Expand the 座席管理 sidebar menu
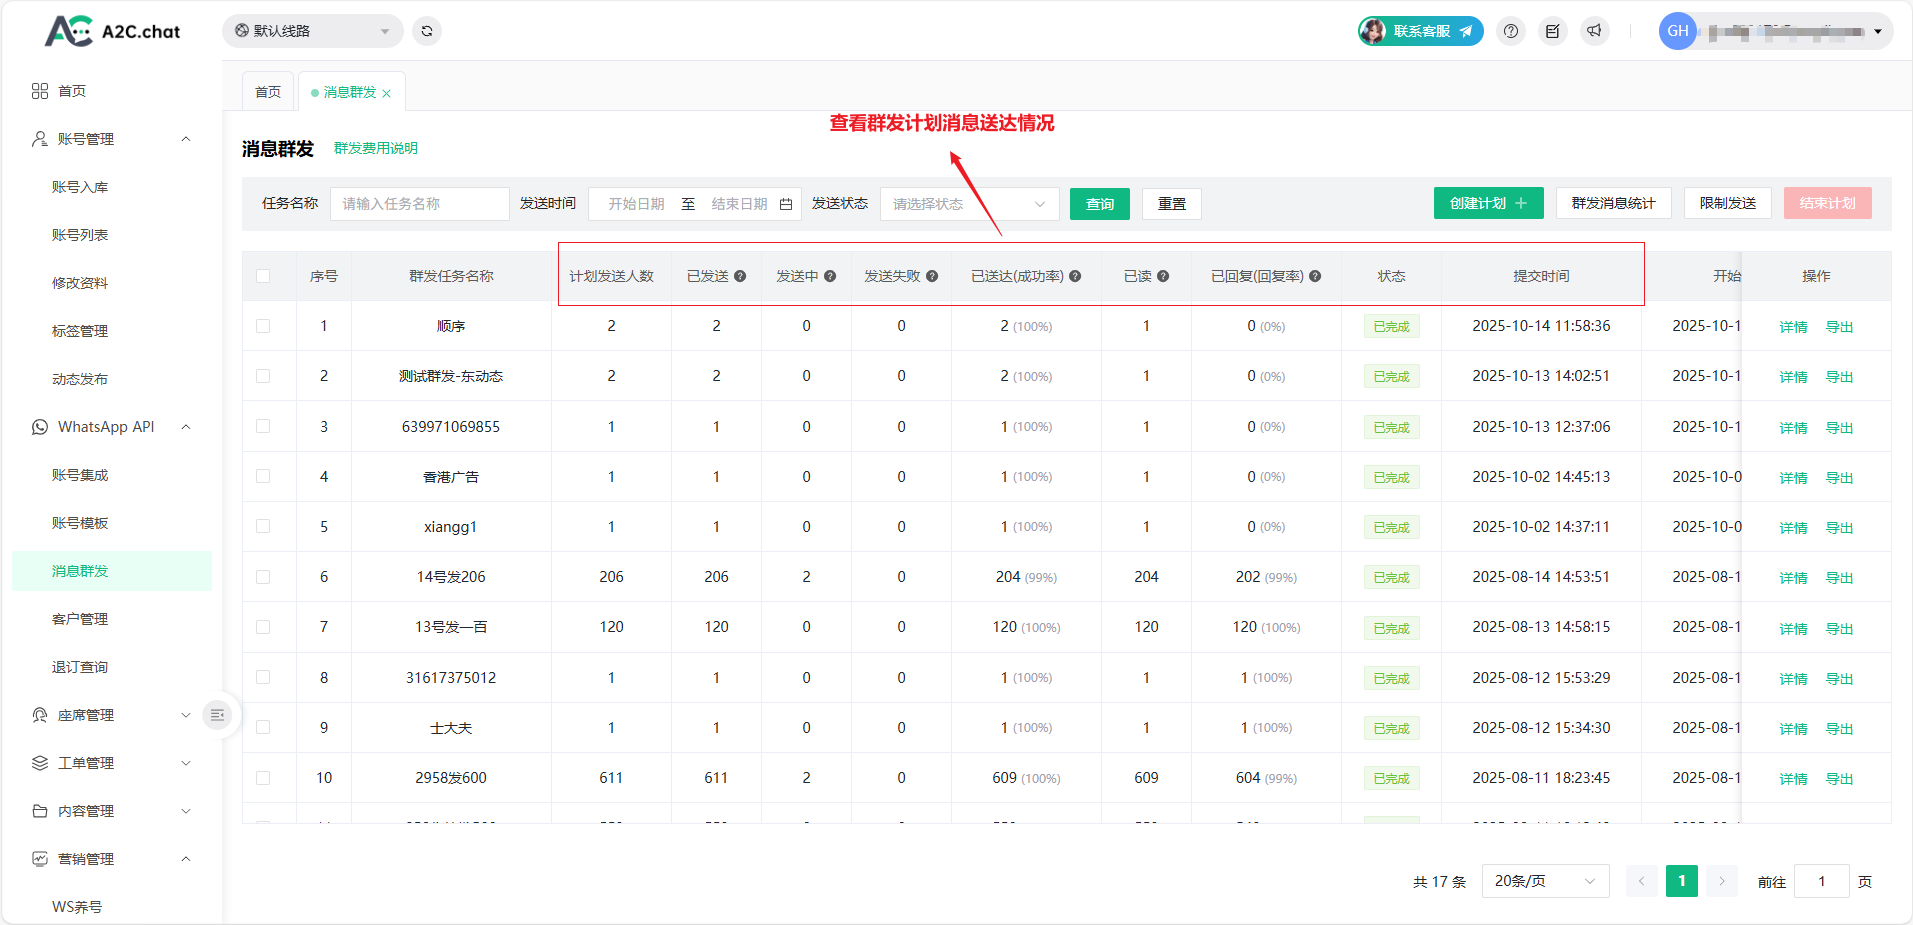 [111, 715]
